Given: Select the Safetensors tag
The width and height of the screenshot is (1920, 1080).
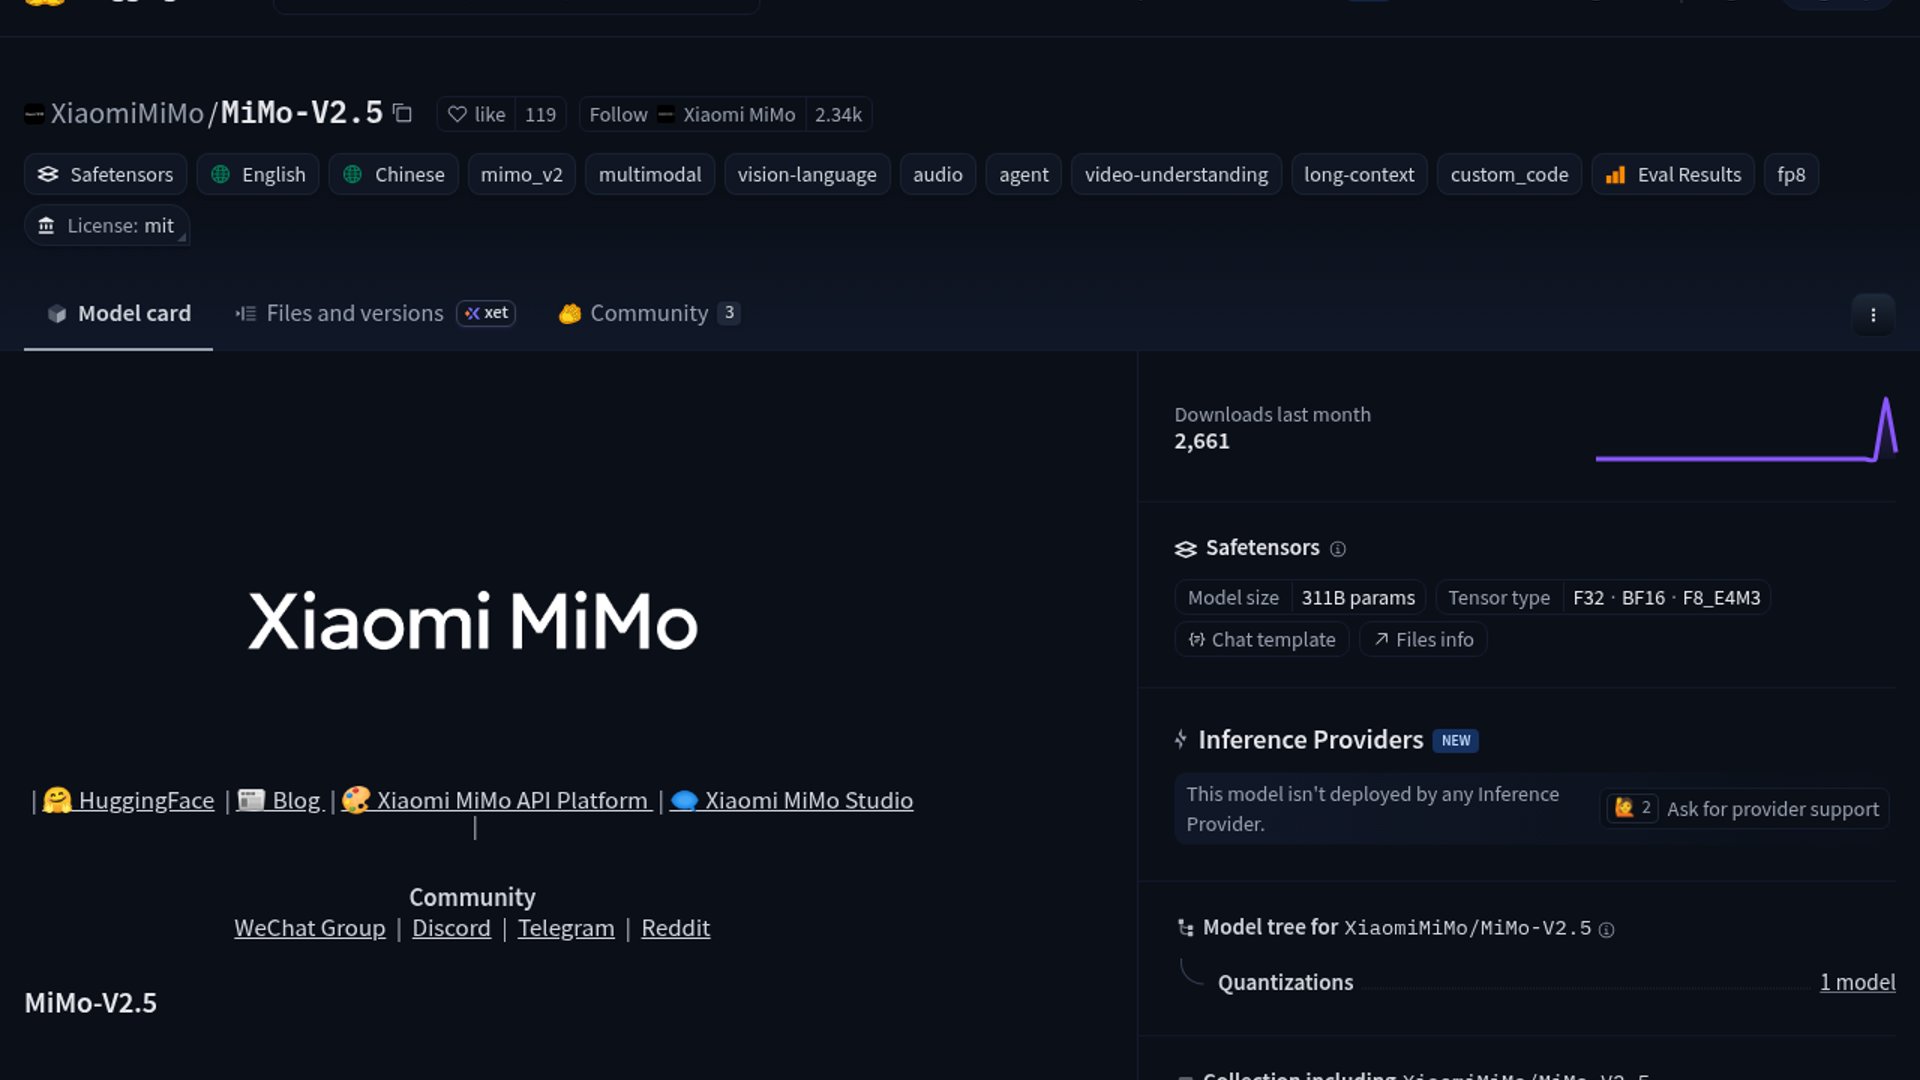Looking at the screenshot, I should 105,174.
